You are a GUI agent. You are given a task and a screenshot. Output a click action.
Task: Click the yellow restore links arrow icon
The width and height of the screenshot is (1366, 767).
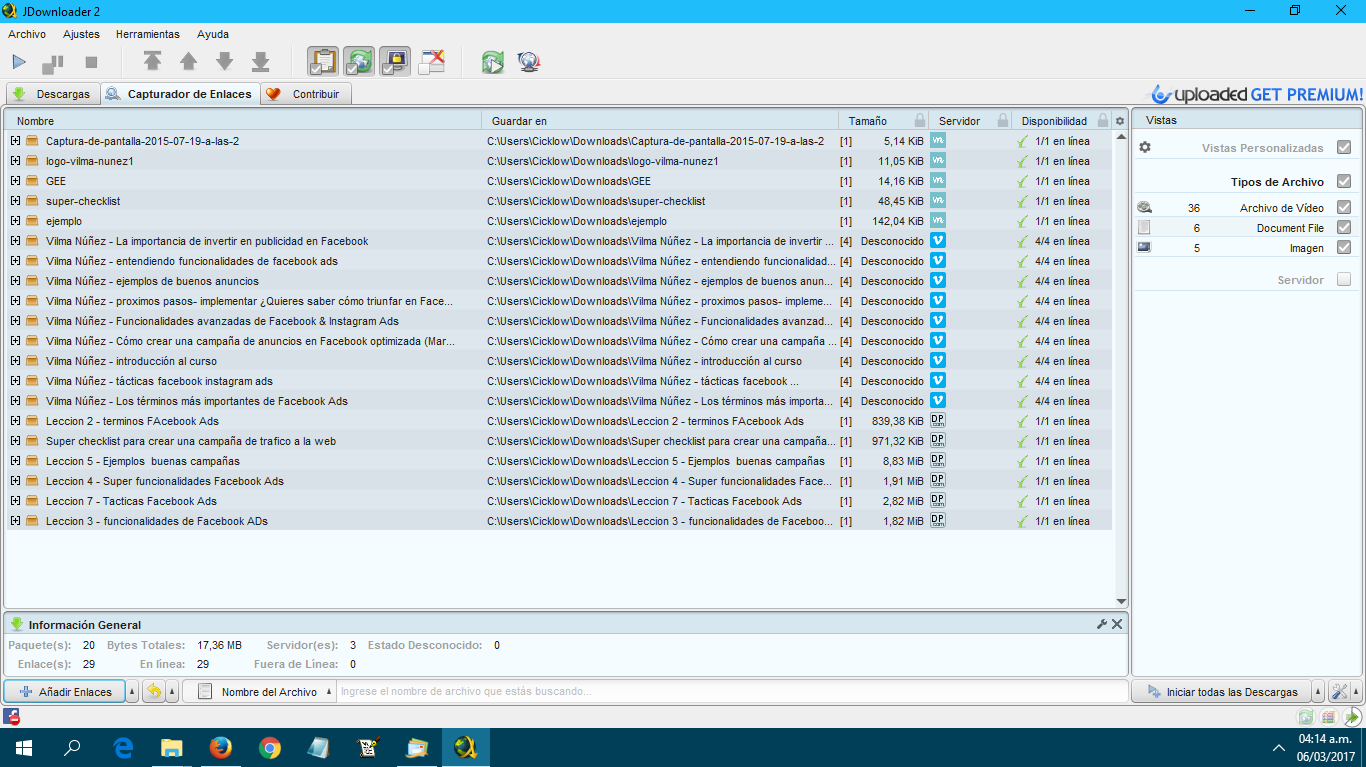(x=153, y=691)
